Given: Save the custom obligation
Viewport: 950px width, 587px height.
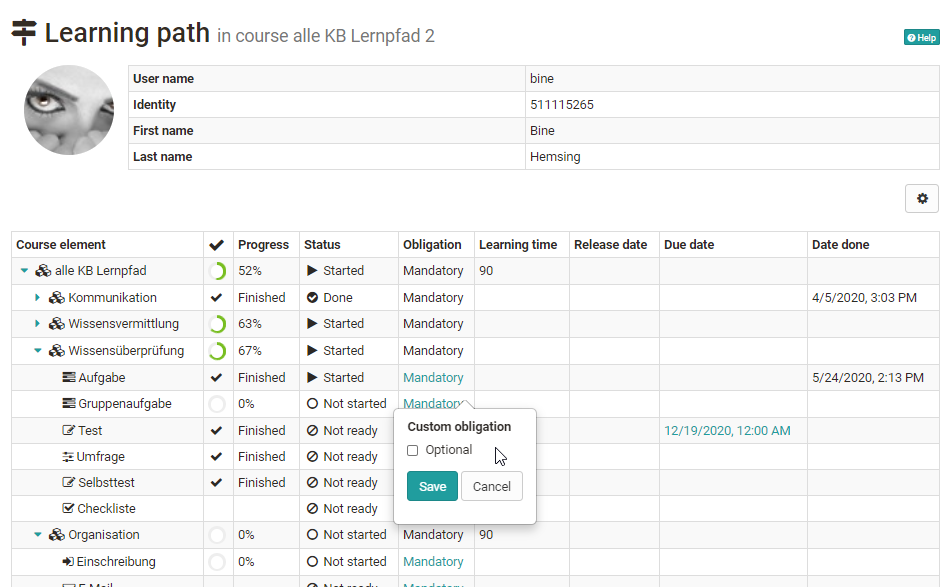Looking at the screenshot, I should 432,487.
